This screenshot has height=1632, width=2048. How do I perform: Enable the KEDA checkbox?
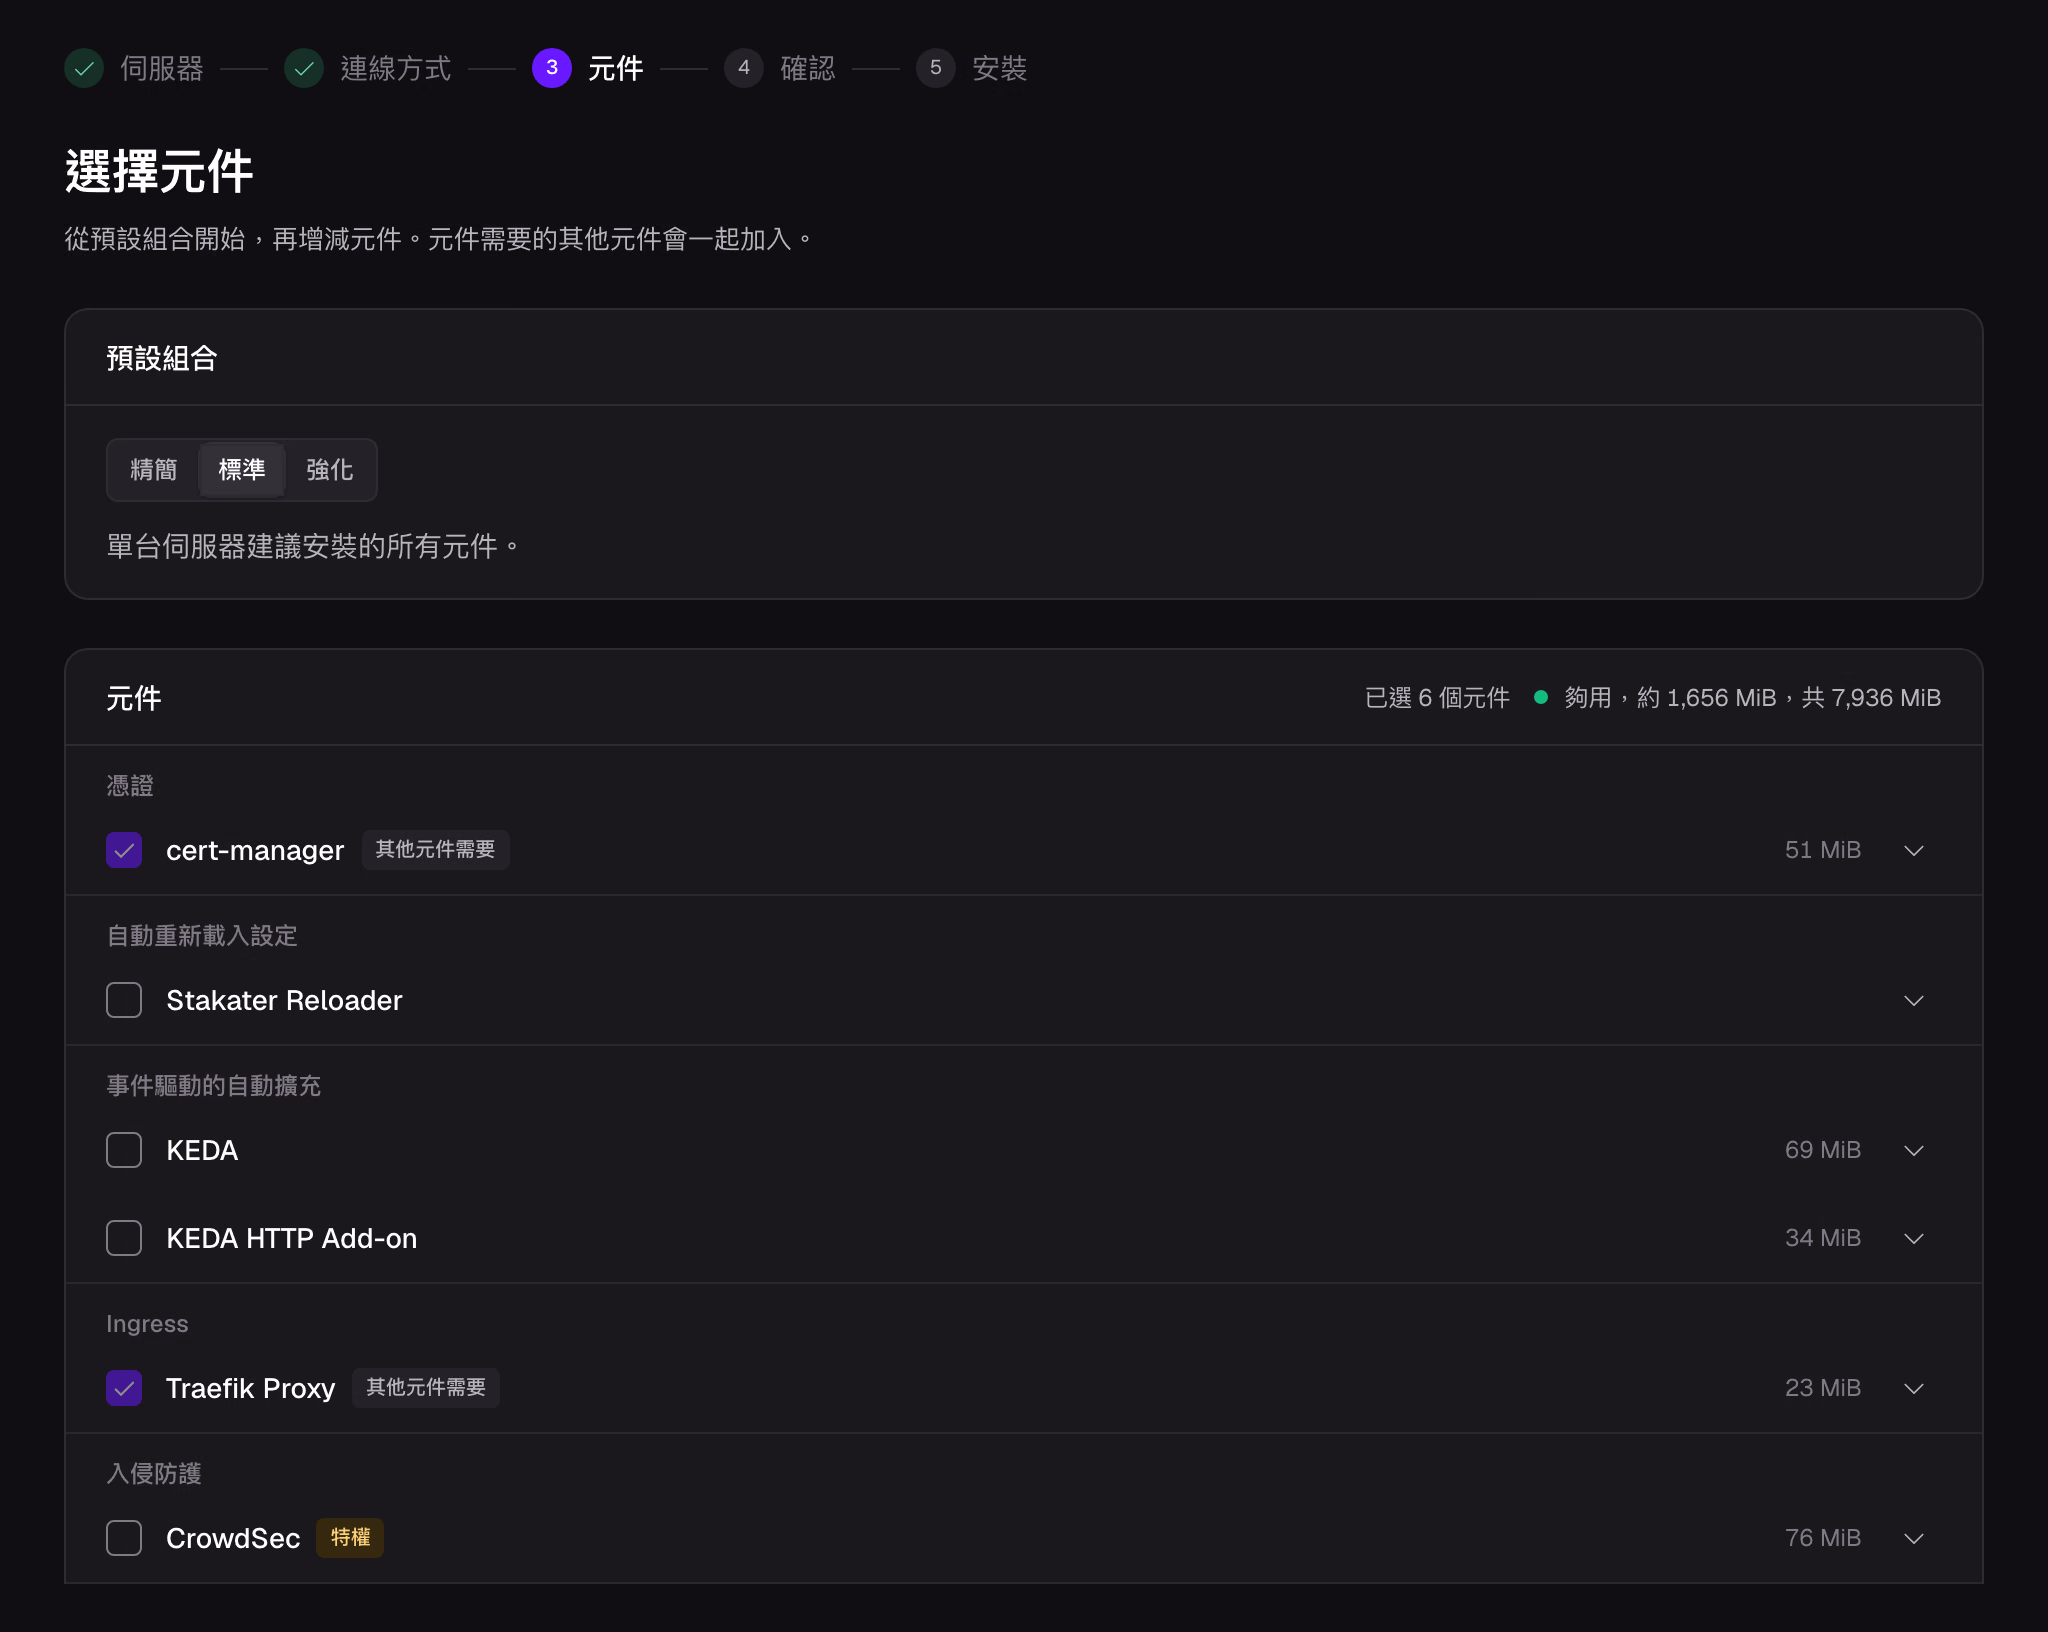pyautogui.click(x=124, y=1150)
